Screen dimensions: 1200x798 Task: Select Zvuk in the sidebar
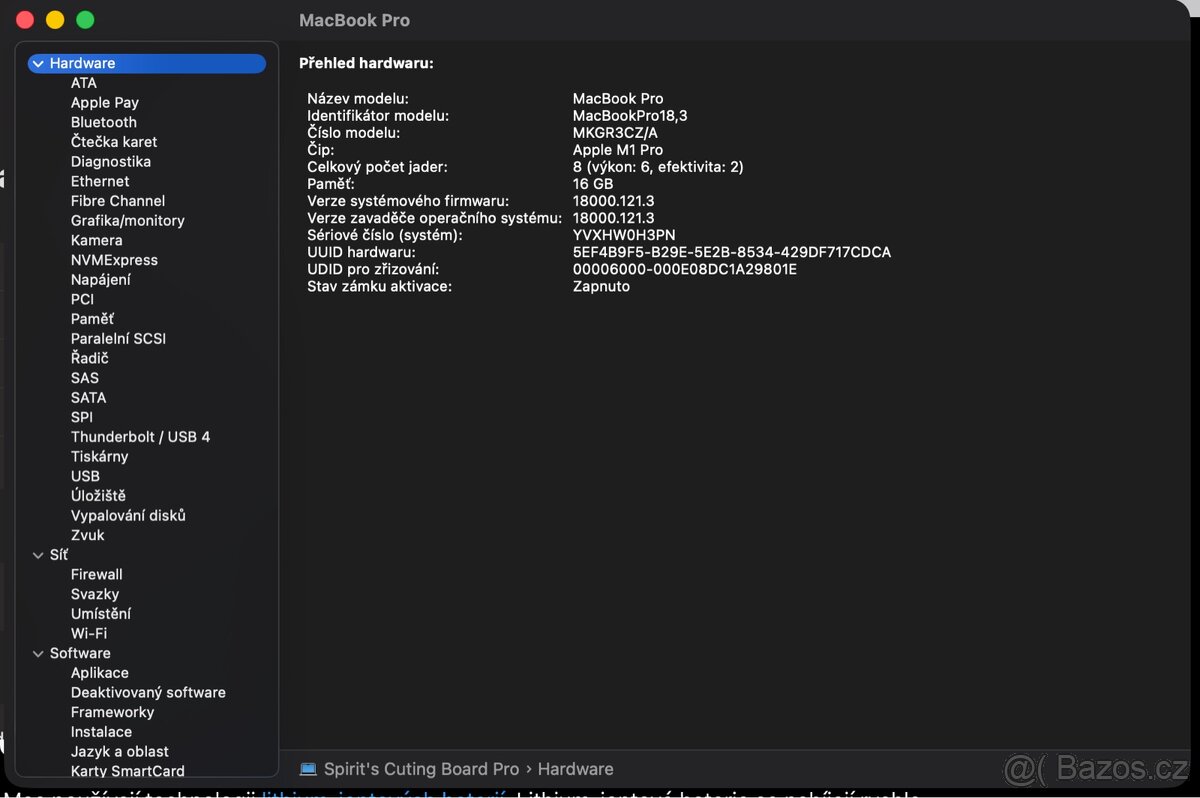click(x=88, y=535)
